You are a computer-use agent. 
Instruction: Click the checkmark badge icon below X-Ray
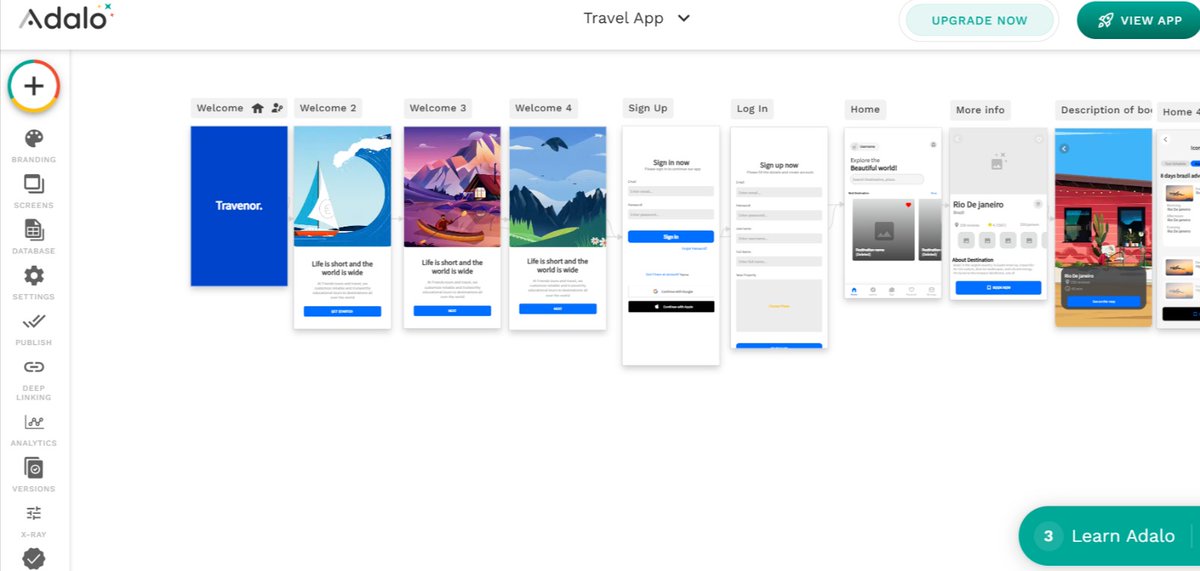pos(34,559)
